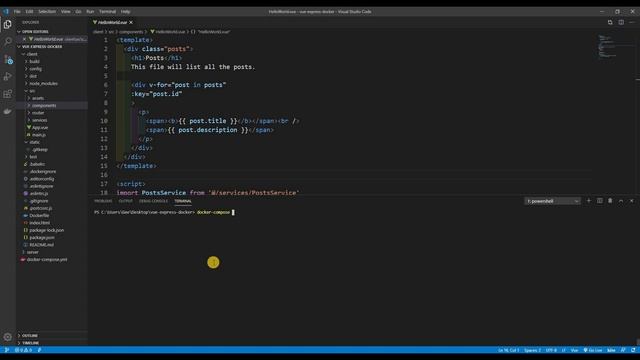Open the Run and Debug view
640x360 pixels.
(x=8, y=76)
